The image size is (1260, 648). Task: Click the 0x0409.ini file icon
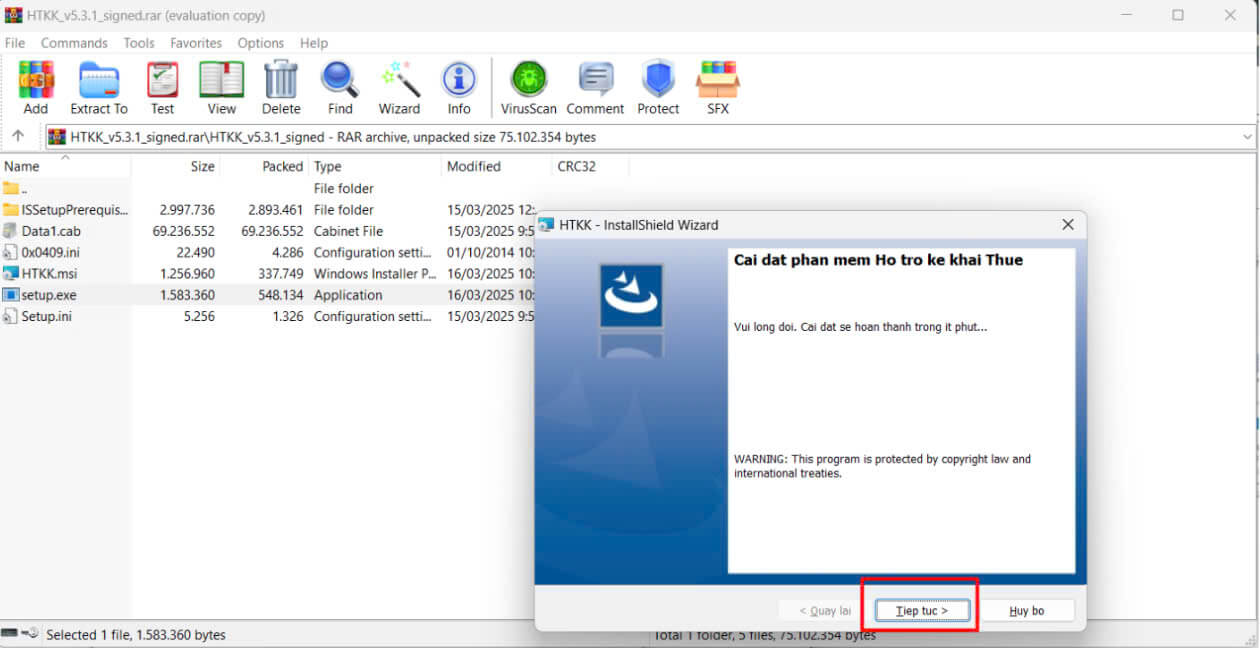[11, 252]
